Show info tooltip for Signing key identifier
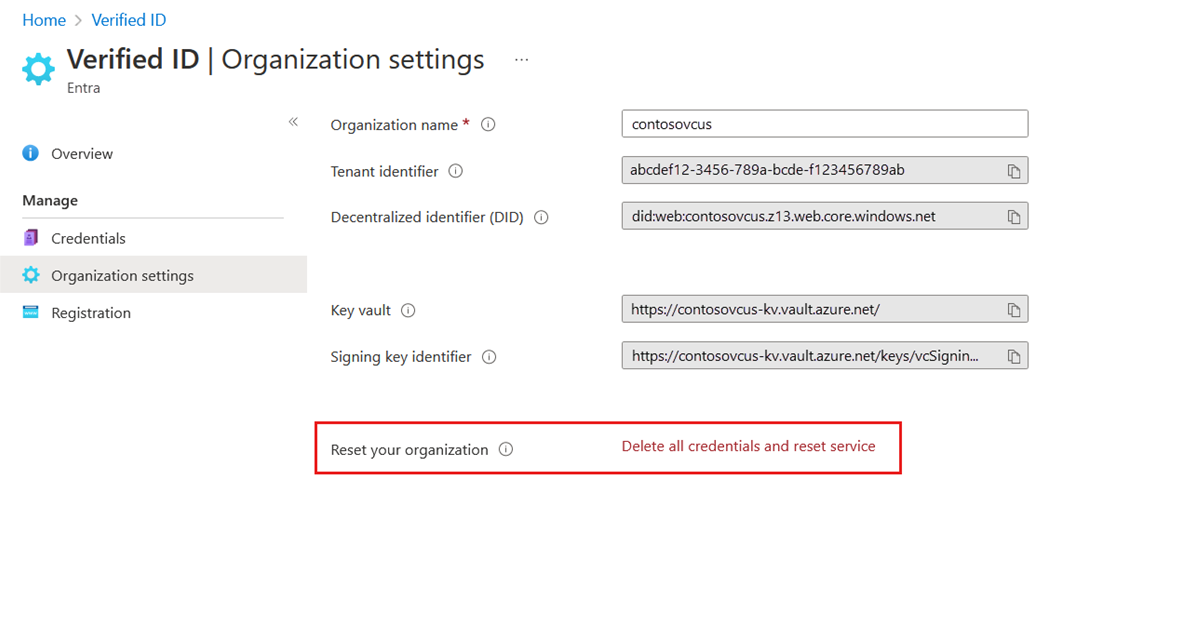The height and width of the screenshot is (641, 1198). [x=489, y=357]
